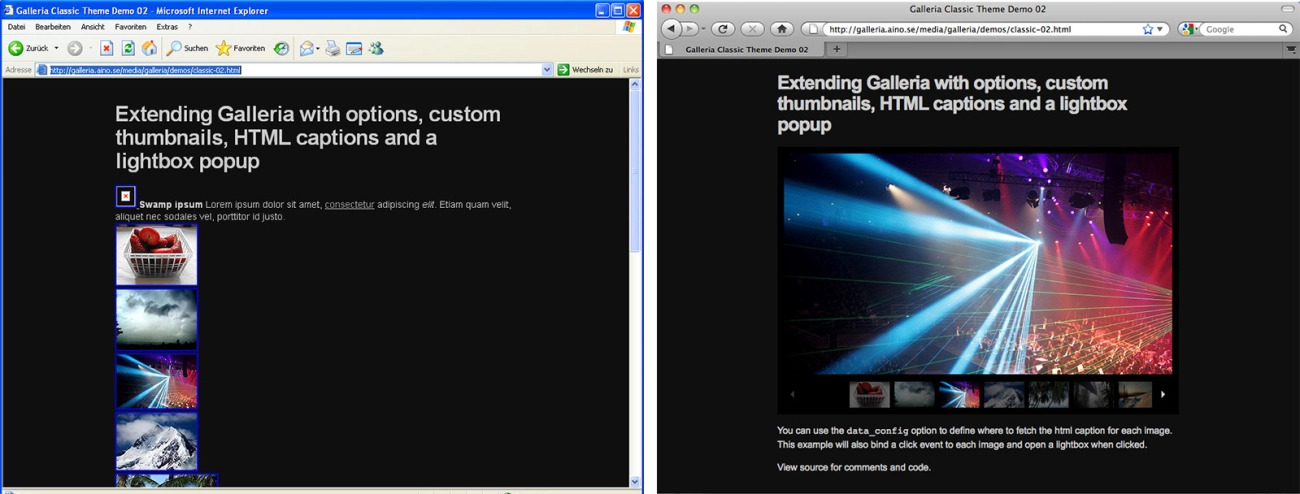Click the carousel next arrow
This screenshot has width=1300, height=494.
point(1163,394)
